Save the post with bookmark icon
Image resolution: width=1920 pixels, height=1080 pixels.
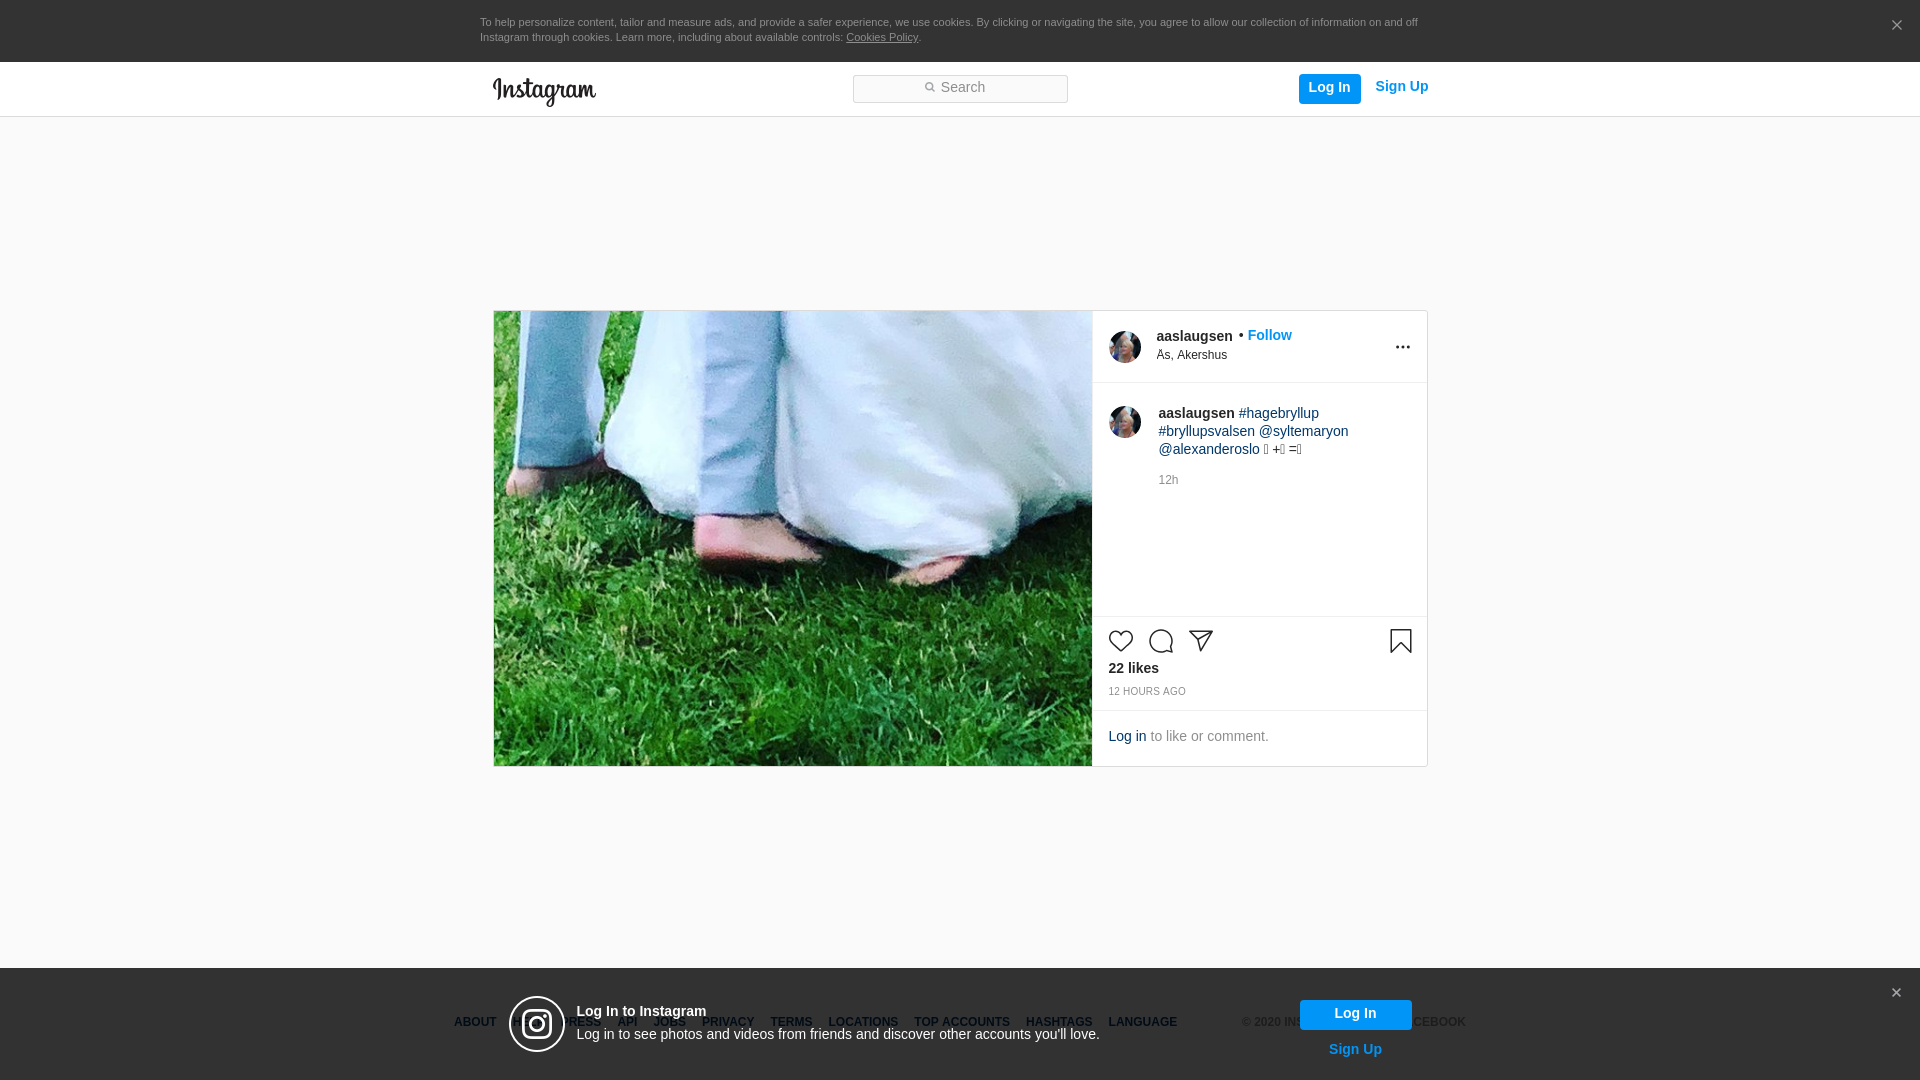coord(1400,641)
